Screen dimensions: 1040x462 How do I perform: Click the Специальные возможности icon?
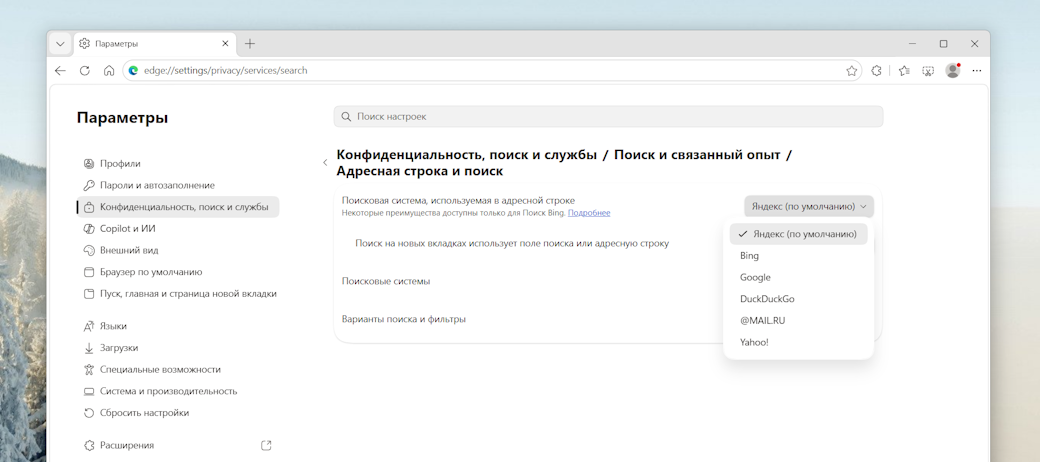click(x=88, y=370)
